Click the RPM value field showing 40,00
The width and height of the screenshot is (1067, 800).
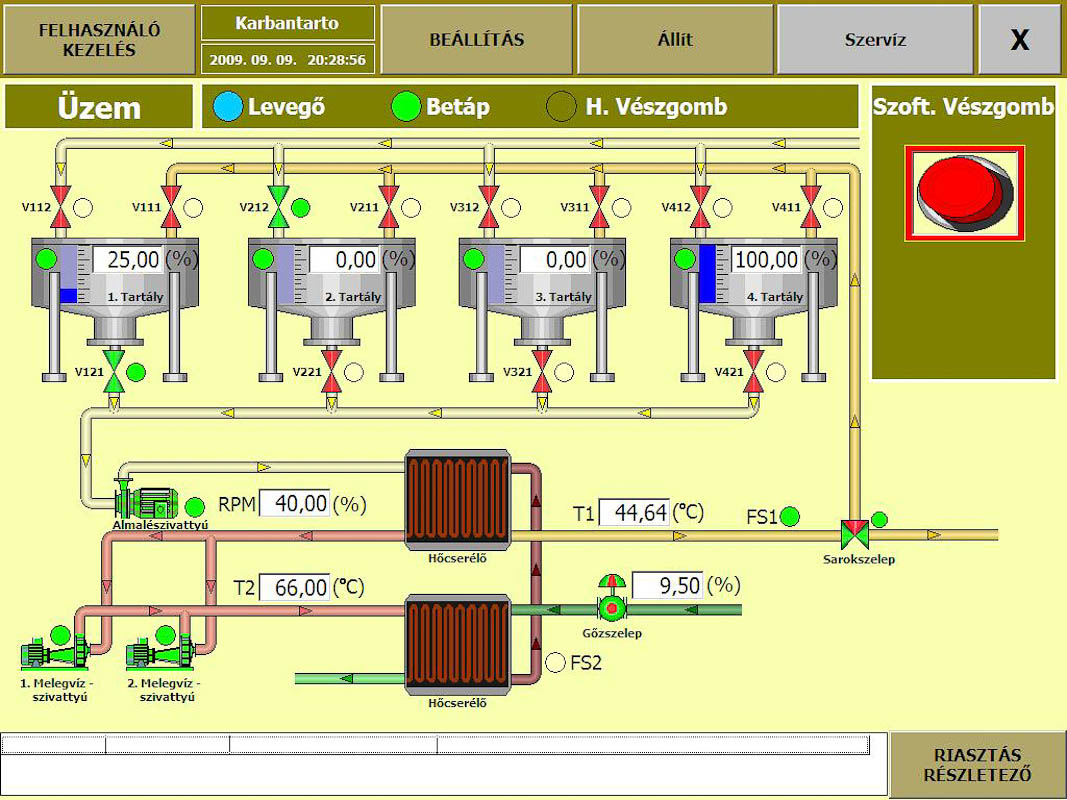click(294, 504)
